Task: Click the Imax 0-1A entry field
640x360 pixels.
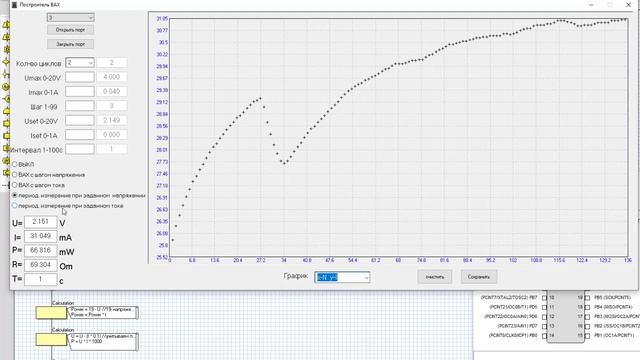Action: click(x=80, y=91)
